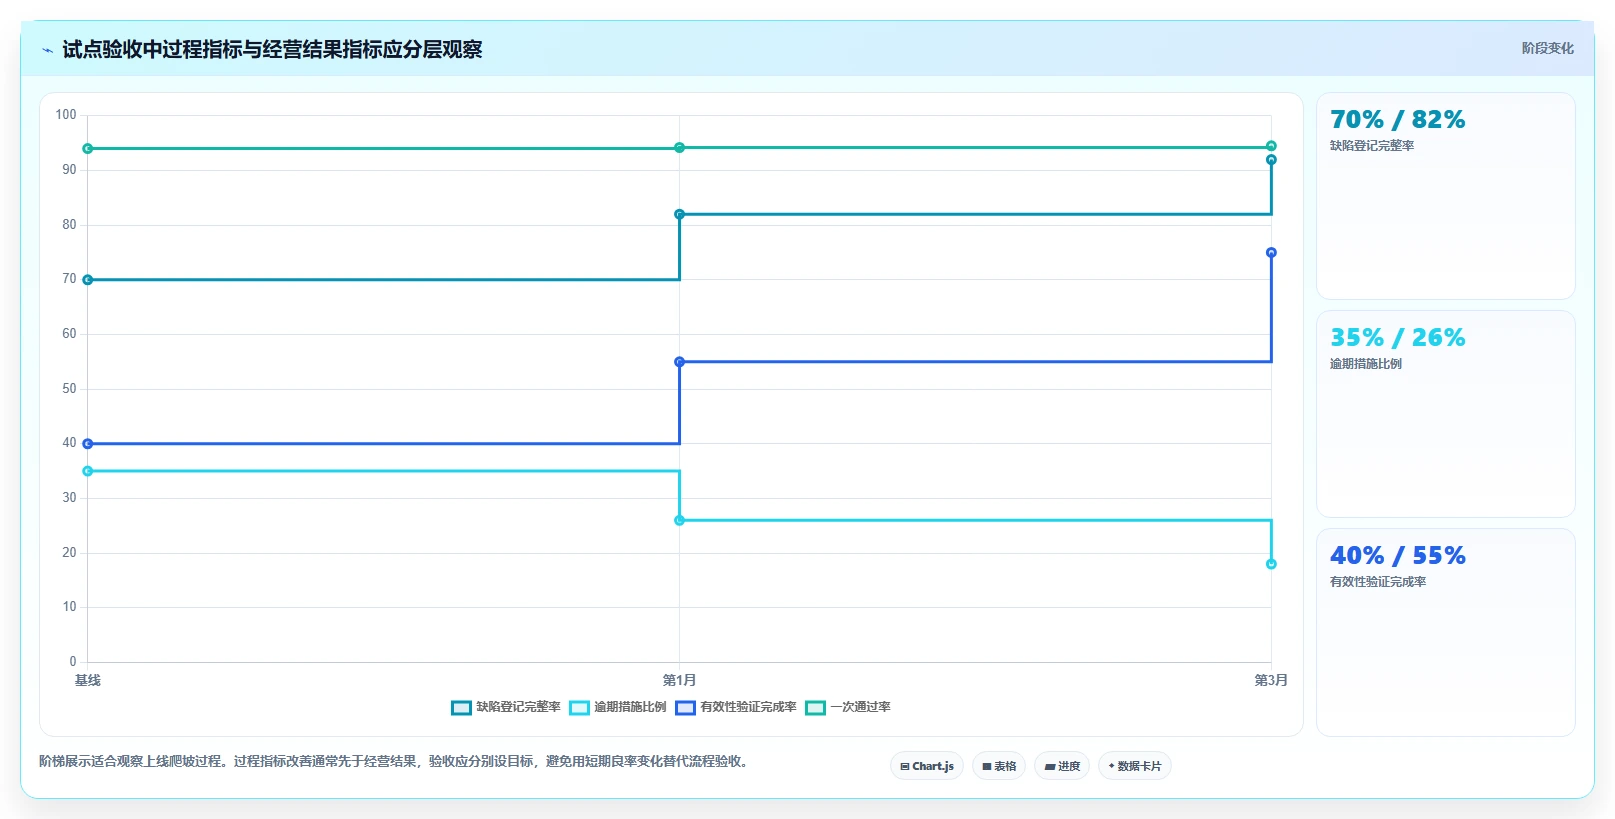The width and height of the screenshot is (1615, 819).
Task: Click the 一次通过率 point at 基线
Action: [88, 149]
